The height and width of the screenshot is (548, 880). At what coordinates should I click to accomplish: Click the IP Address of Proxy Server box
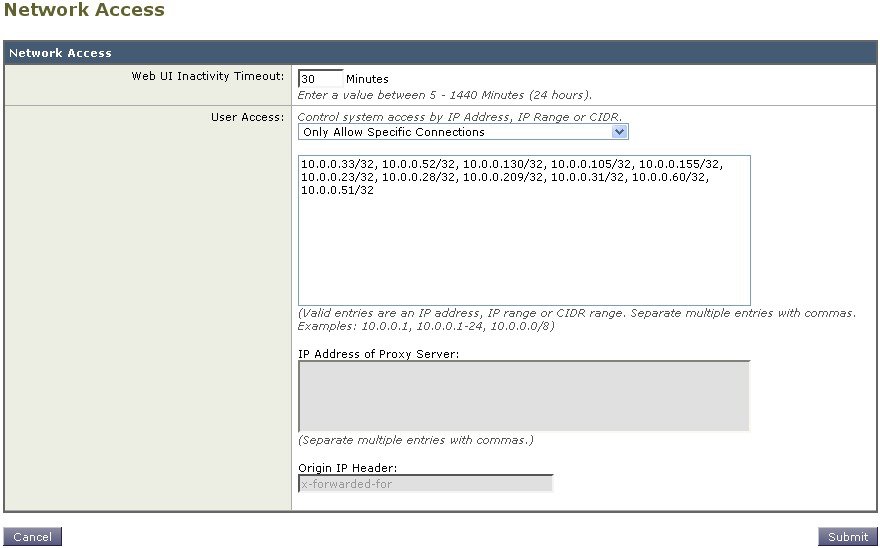(523, 396)
